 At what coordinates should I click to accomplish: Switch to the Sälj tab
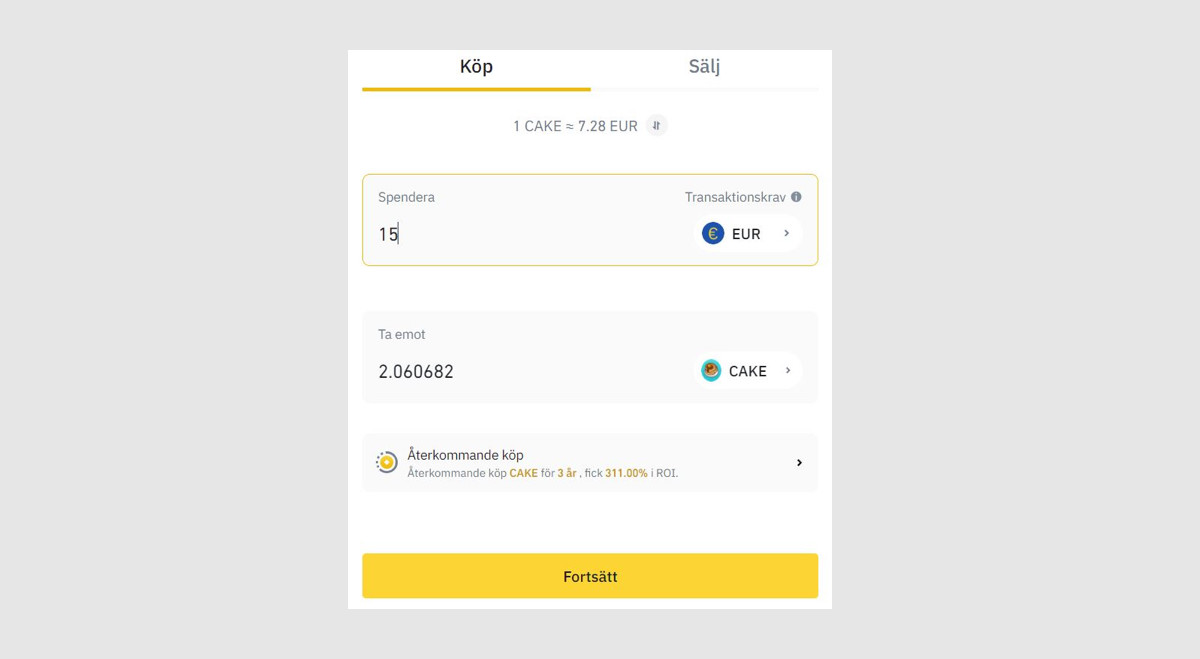coord(704,67)
